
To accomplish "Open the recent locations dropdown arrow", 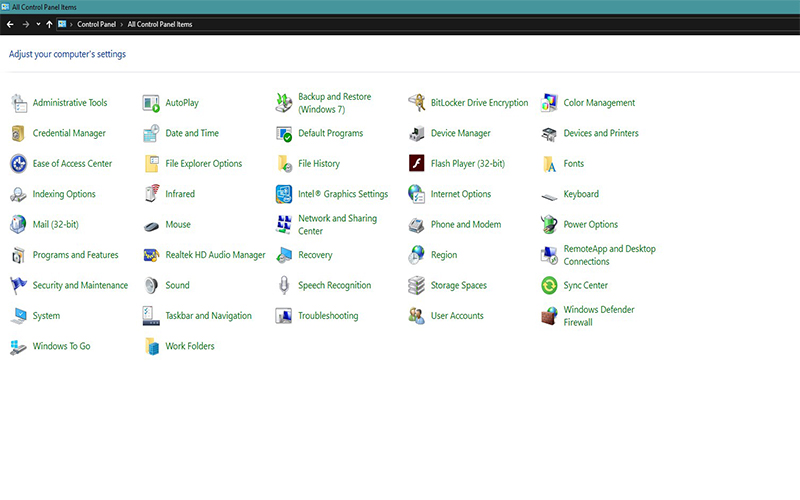I will [38, 24].
